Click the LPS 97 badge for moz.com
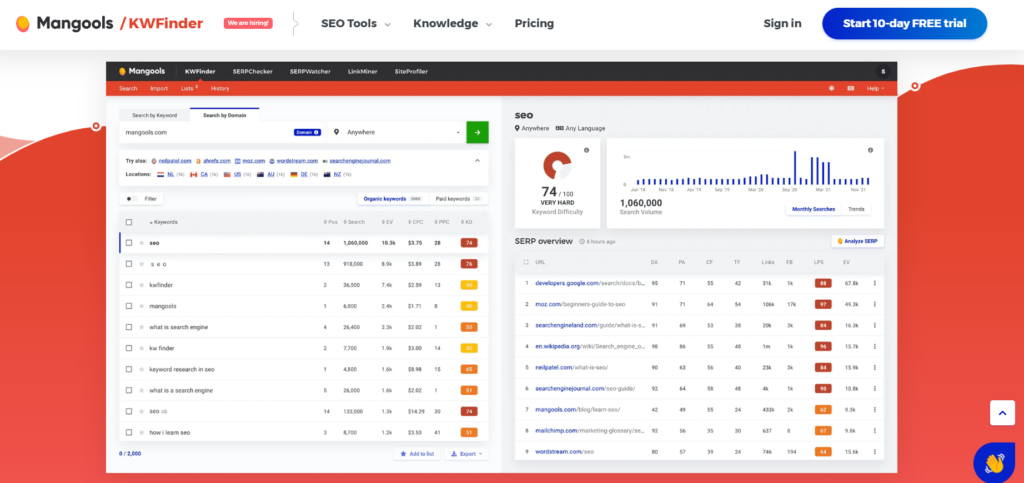The width and height of the screenshot is (1024, 483). pyautogui.click(x=824, y=304)
